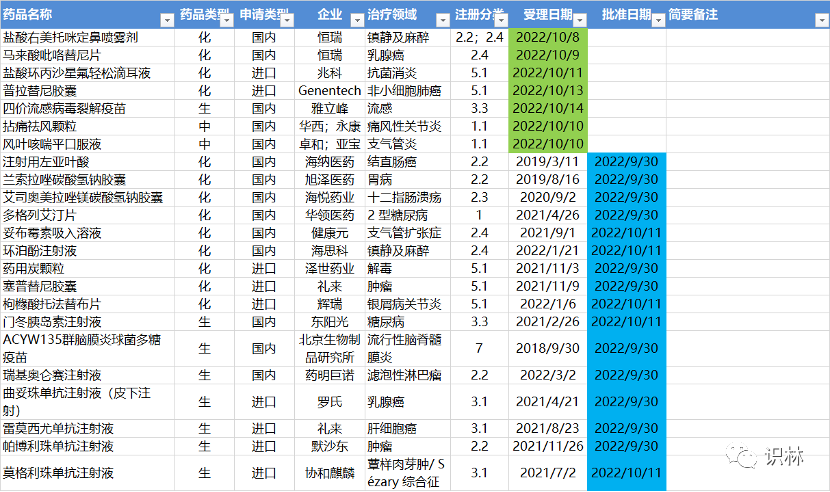
Task: Open the 治疗领域 filter dropdown
Action: click(442, 19)
